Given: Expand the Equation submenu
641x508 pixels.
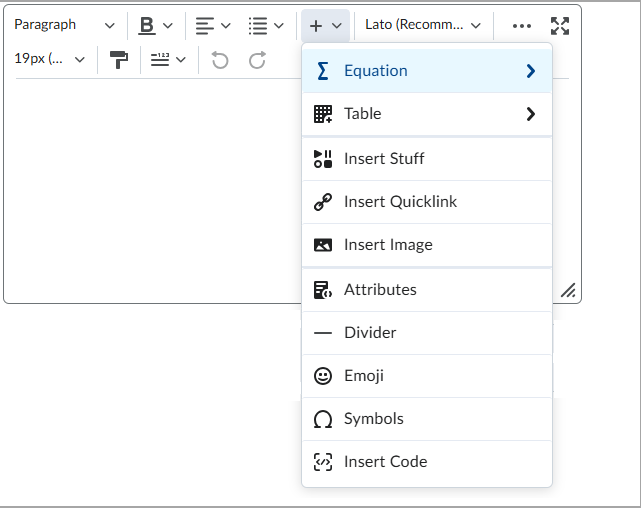Looking at the screenshot, I should (426, 71).
